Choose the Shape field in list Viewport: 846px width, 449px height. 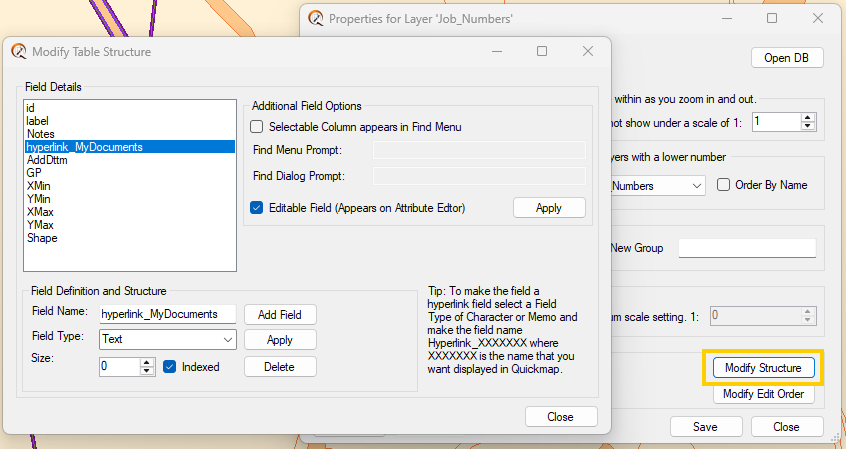click(42, 238)
